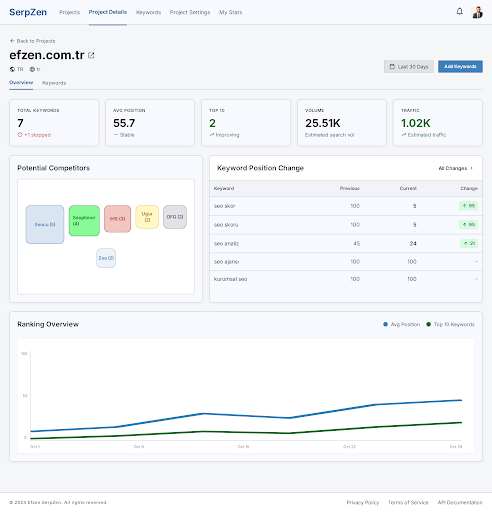
Task: Click the green Top 10 Keywords chart line
Action: point(247,432)
